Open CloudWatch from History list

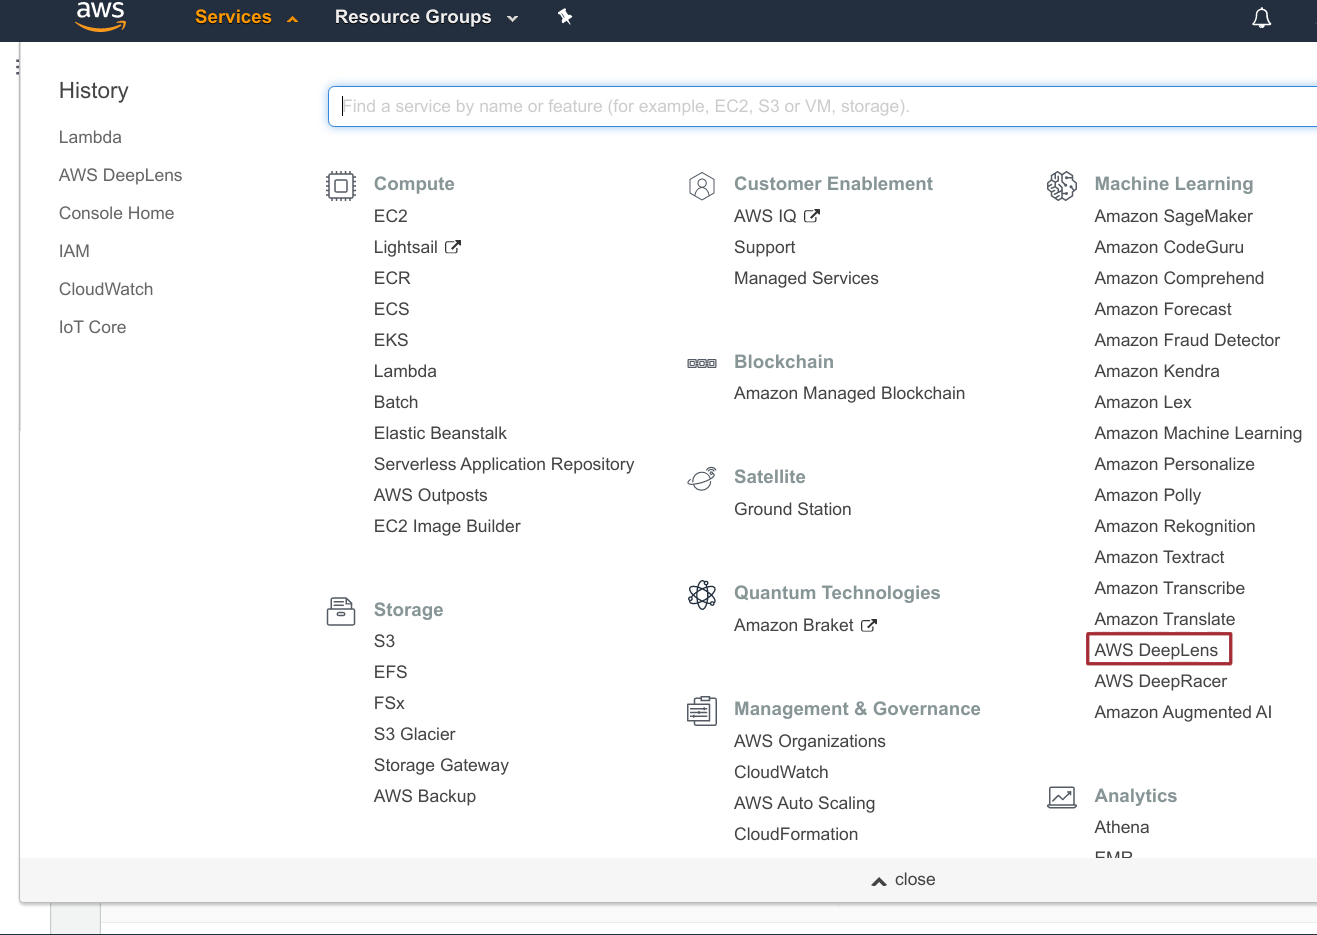tap(106, 289)
